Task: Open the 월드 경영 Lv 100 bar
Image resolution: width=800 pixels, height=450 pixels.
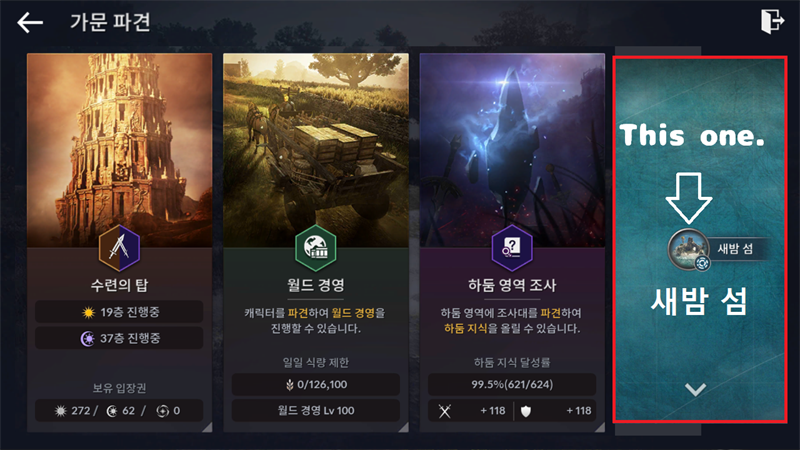Action: tap(315, 410)
